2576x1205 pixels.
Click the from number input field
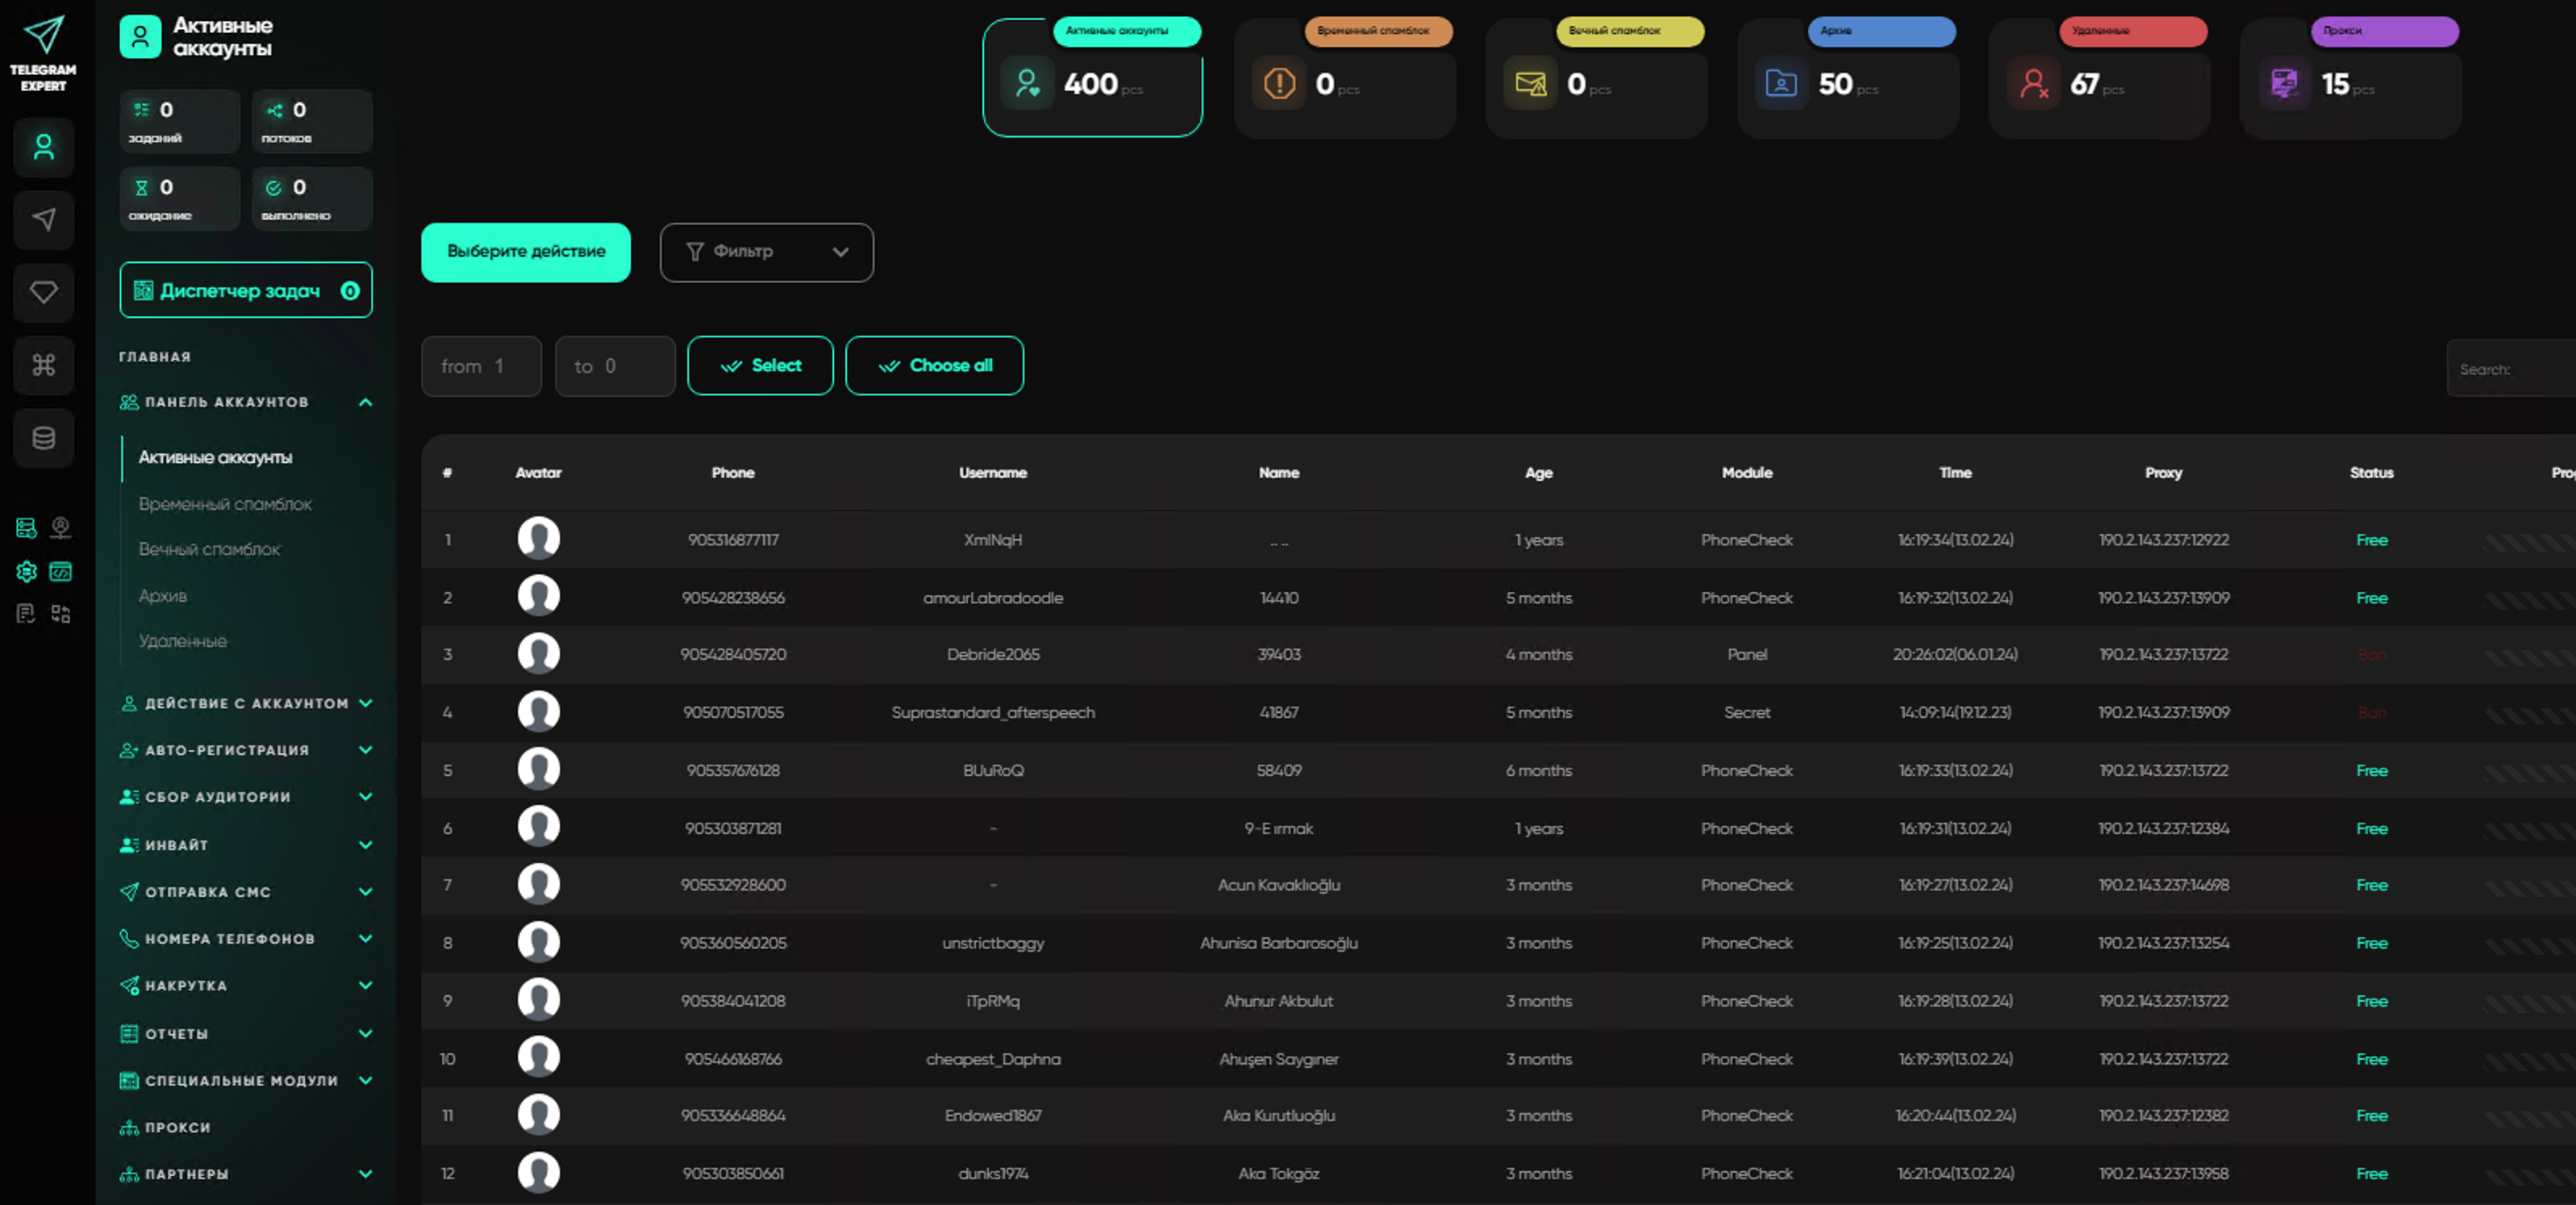click(481, 366)
